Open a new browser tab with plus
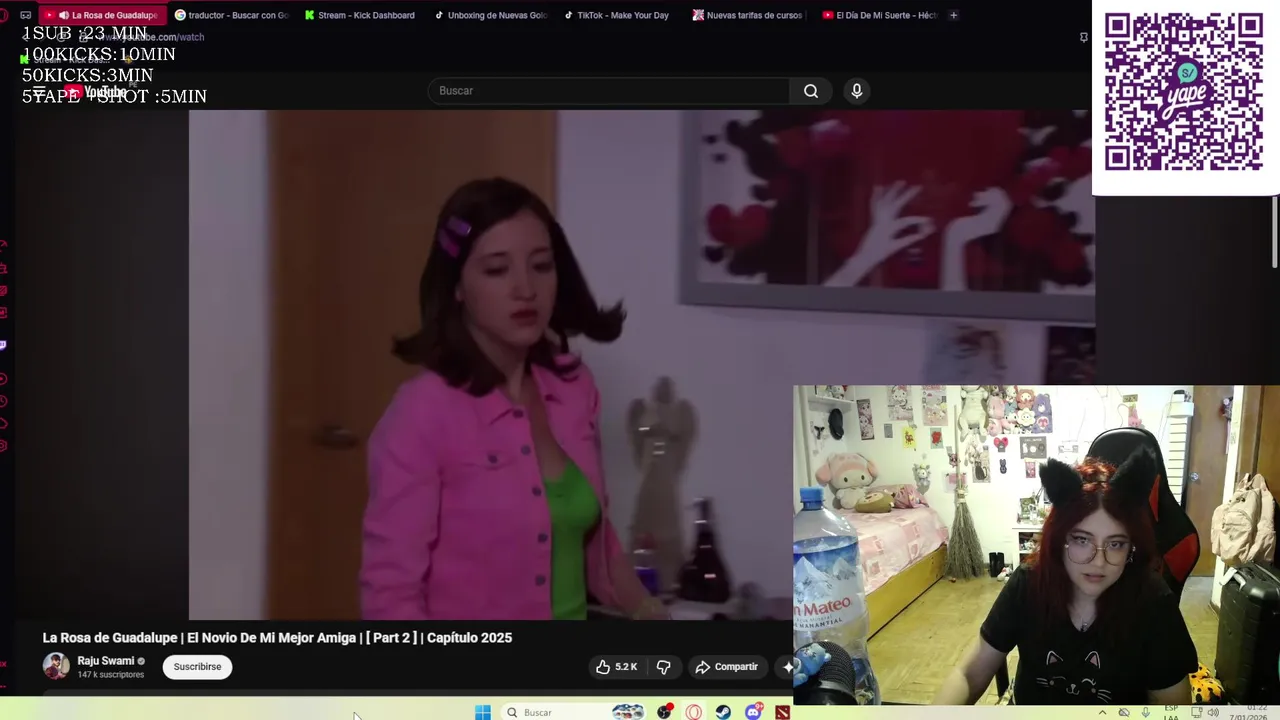 [x=953, y=15]
